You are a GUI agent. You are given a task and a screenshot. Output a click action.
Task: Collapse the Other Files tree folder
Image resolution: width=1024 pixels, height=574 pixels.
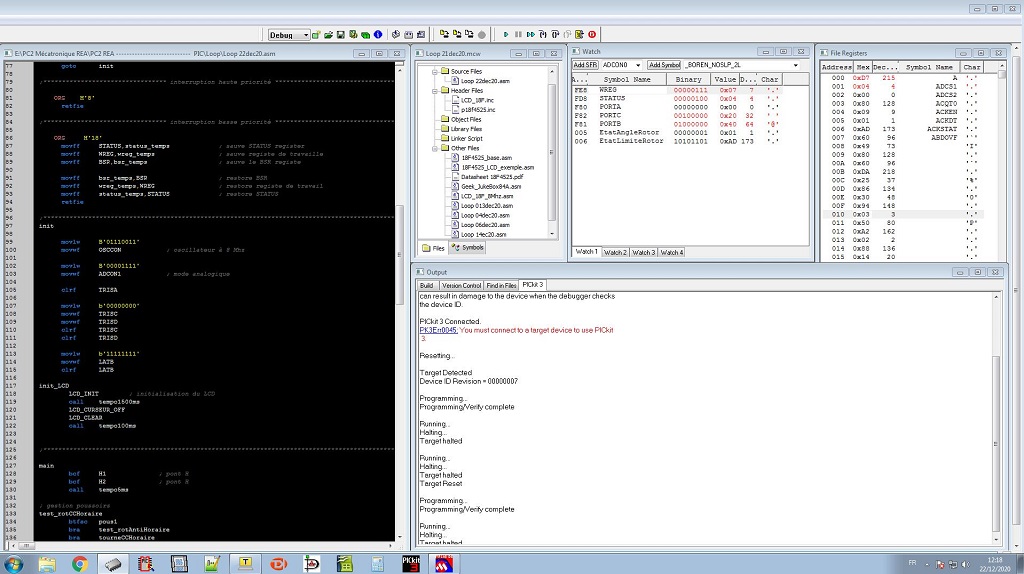(435, 148)
